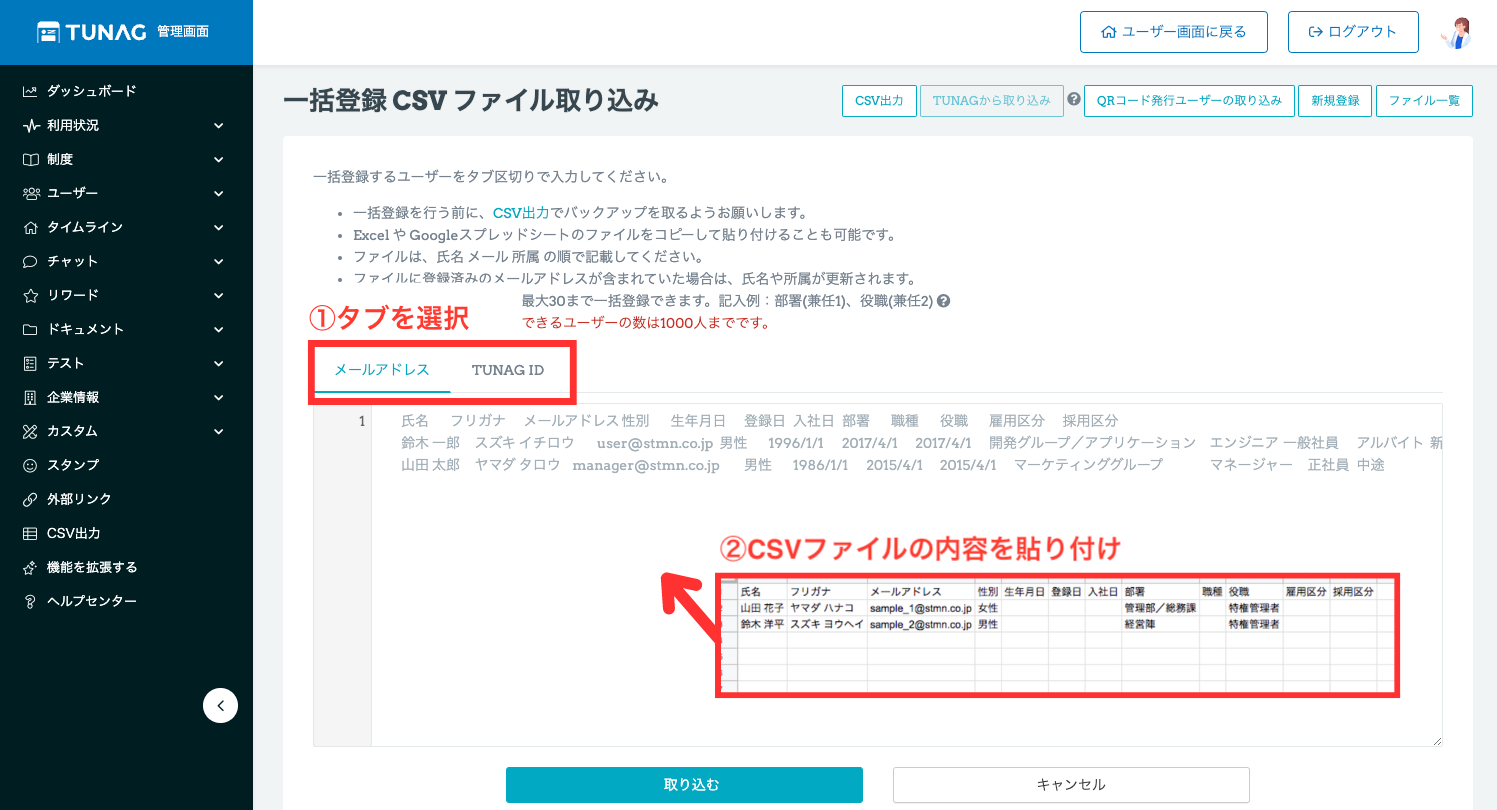Click the カスタム tools icon
Viewport: 1497px width, 810px height.
[30, 431]
